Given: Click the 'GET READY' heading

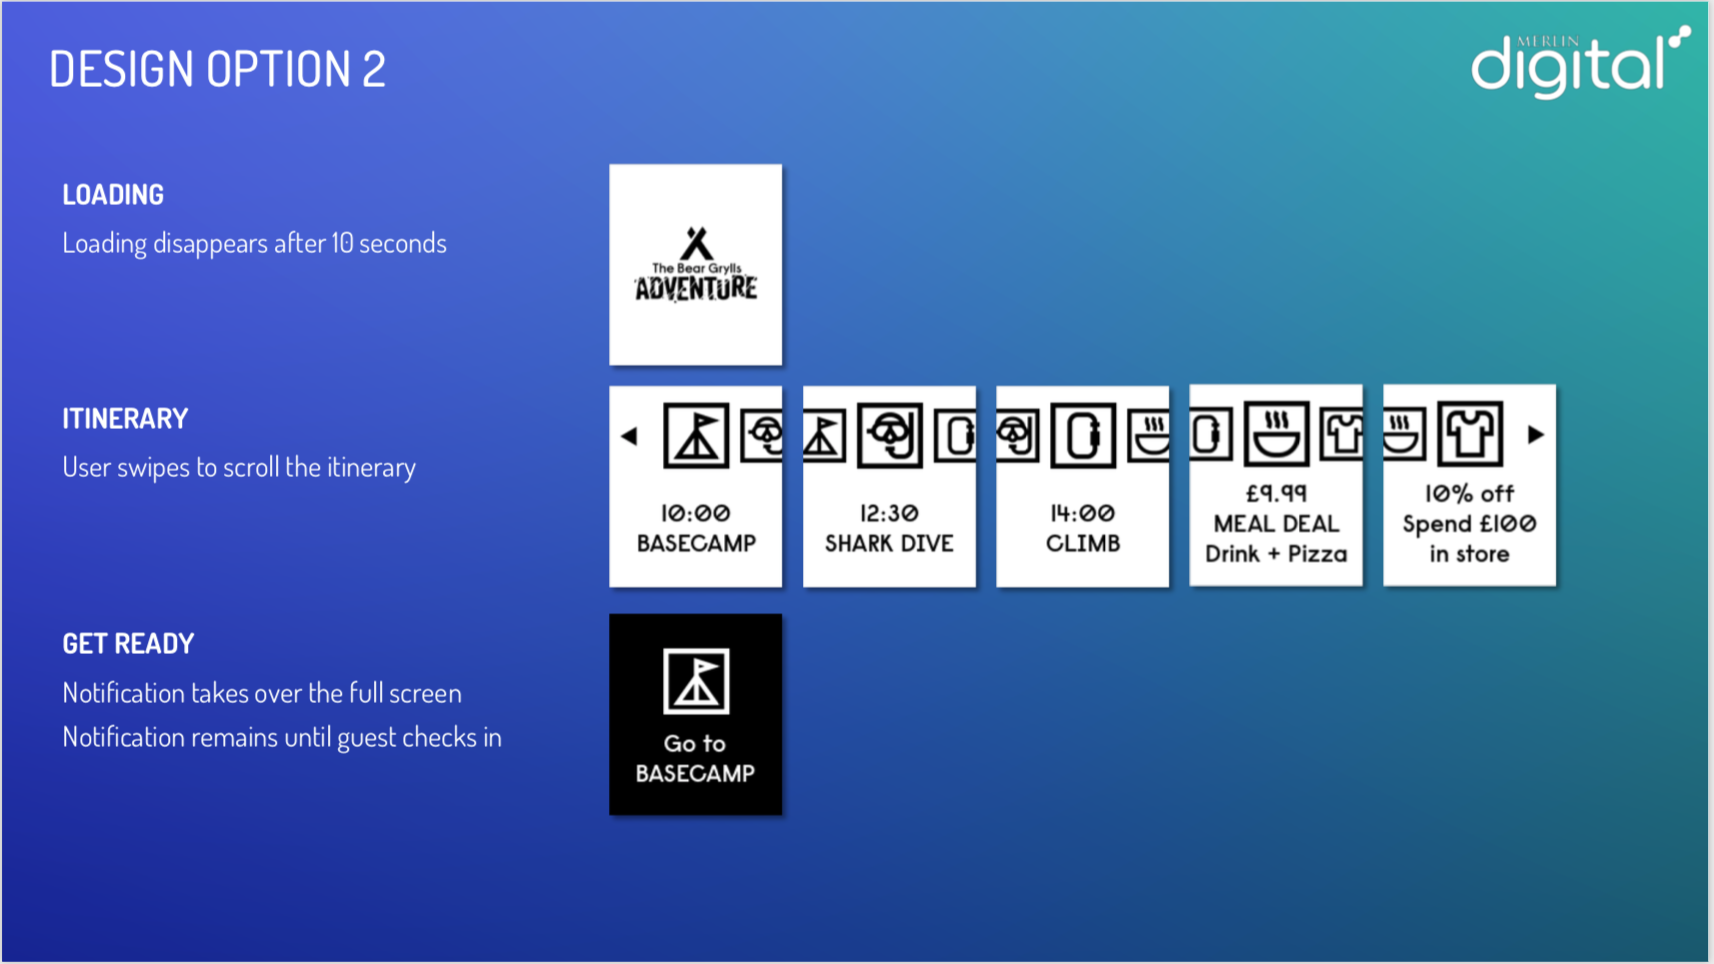Looking at the screenshot, I should coord(128,643).
